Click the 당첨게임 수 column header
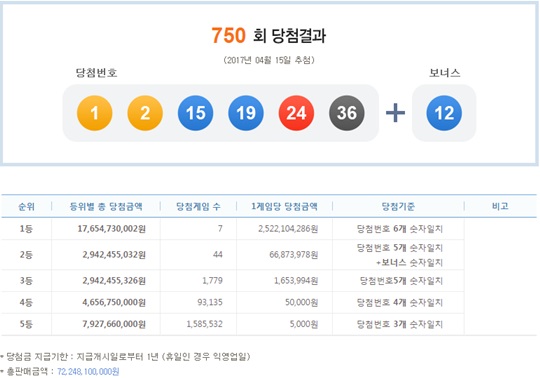Image resolution: width=540 pixels, height=378 pixels. [x=198, y=207]
